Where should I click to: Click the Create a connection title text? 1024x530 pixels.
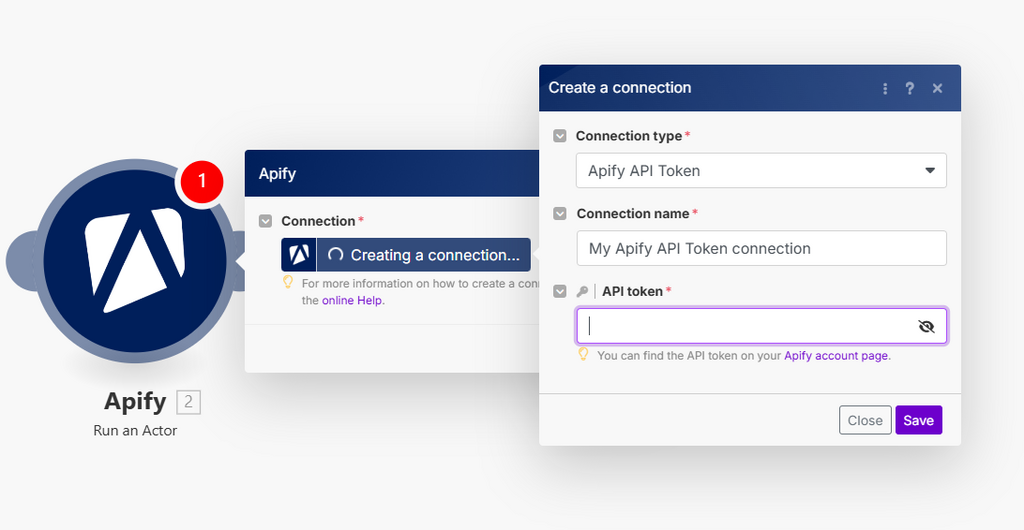(x=620, y=87)
